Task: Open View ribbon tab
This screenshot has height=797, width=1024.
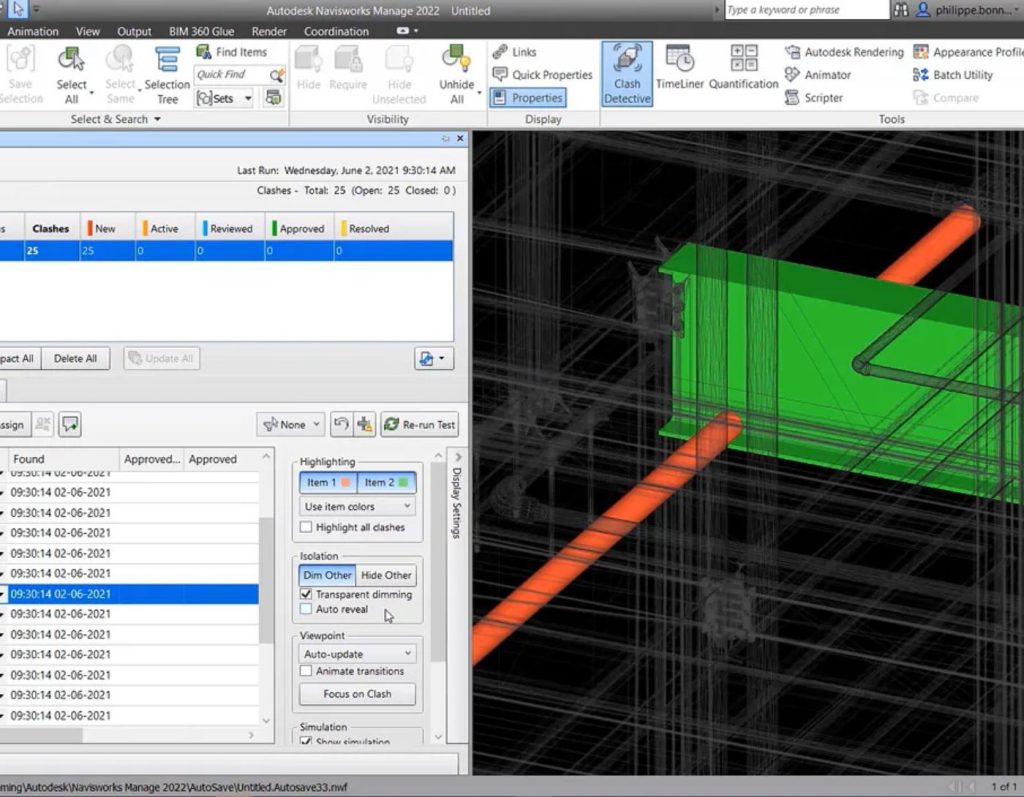Action: 88,31
